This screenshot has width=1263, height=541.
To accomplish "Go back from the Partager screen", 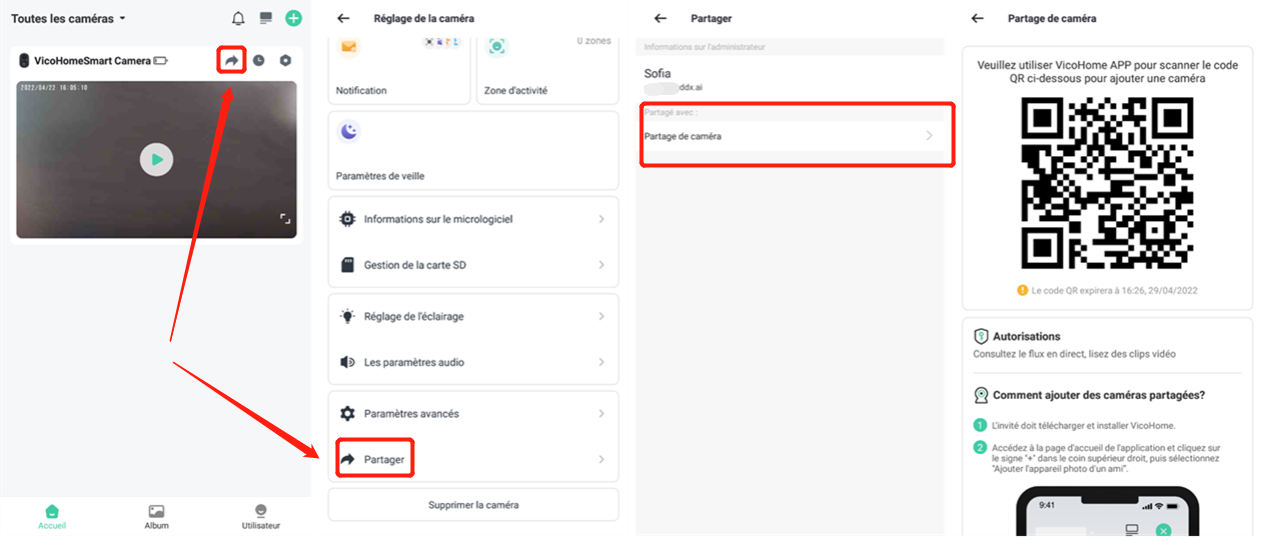I will [660, 18].
